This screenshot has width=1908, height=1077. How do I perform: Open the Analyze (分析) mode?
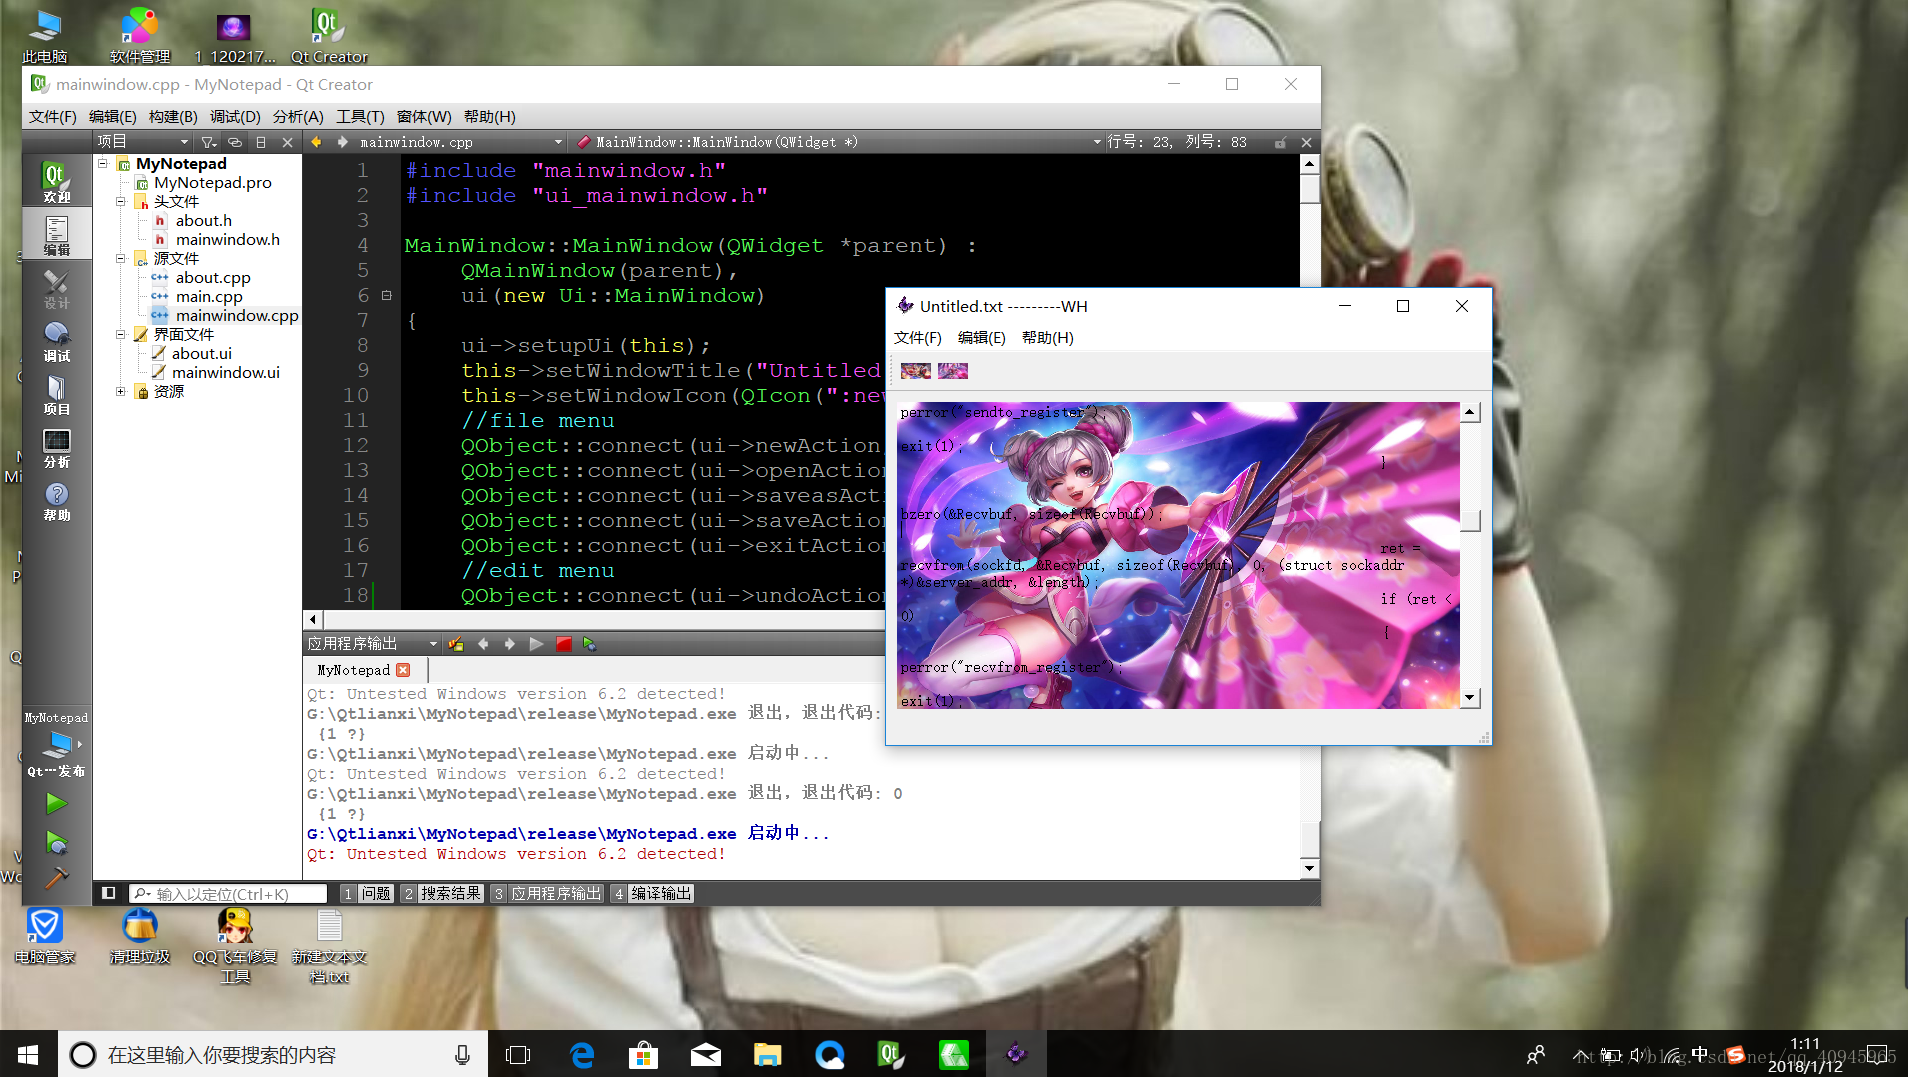(57, 447)
